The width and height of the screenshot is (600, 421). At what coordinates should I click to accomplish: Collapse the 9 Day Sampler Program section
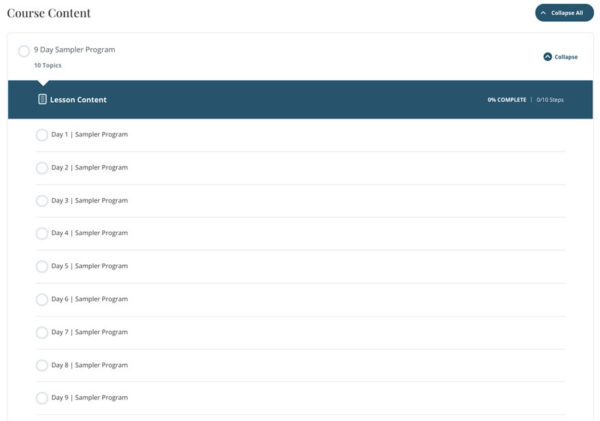(x=565, y=57)
